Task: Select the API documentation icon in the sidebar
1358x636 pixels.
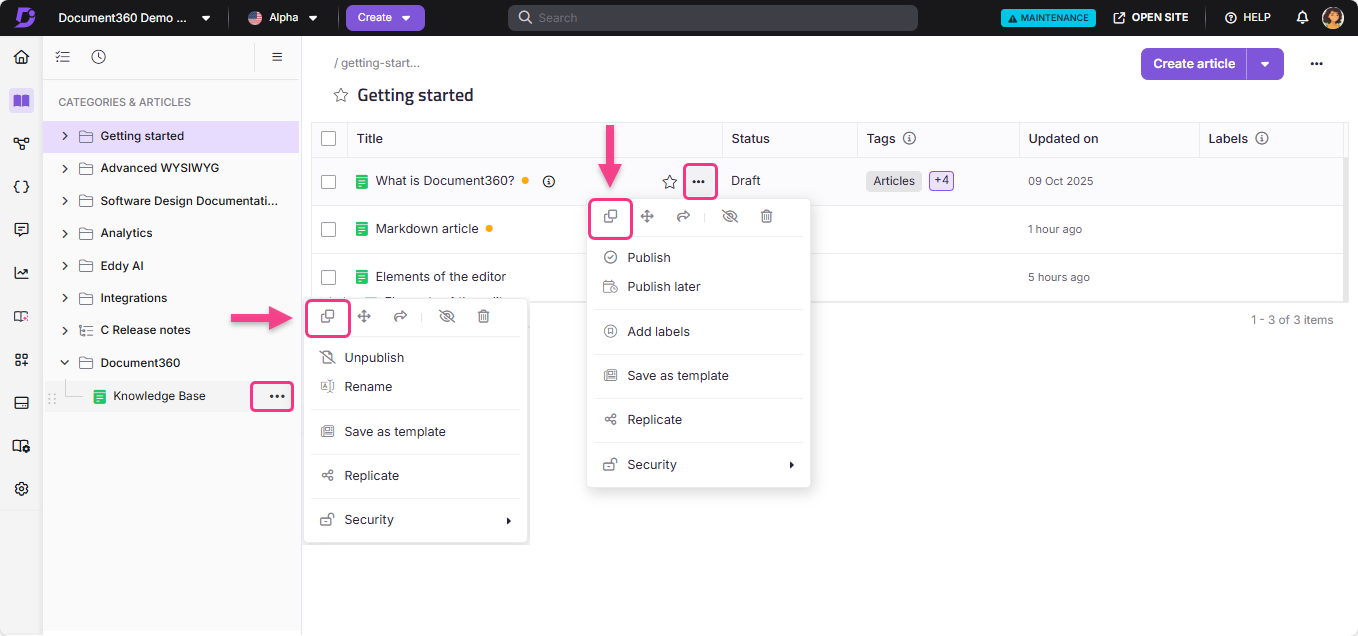Action: pyautogui.click(x=22, y=186)
